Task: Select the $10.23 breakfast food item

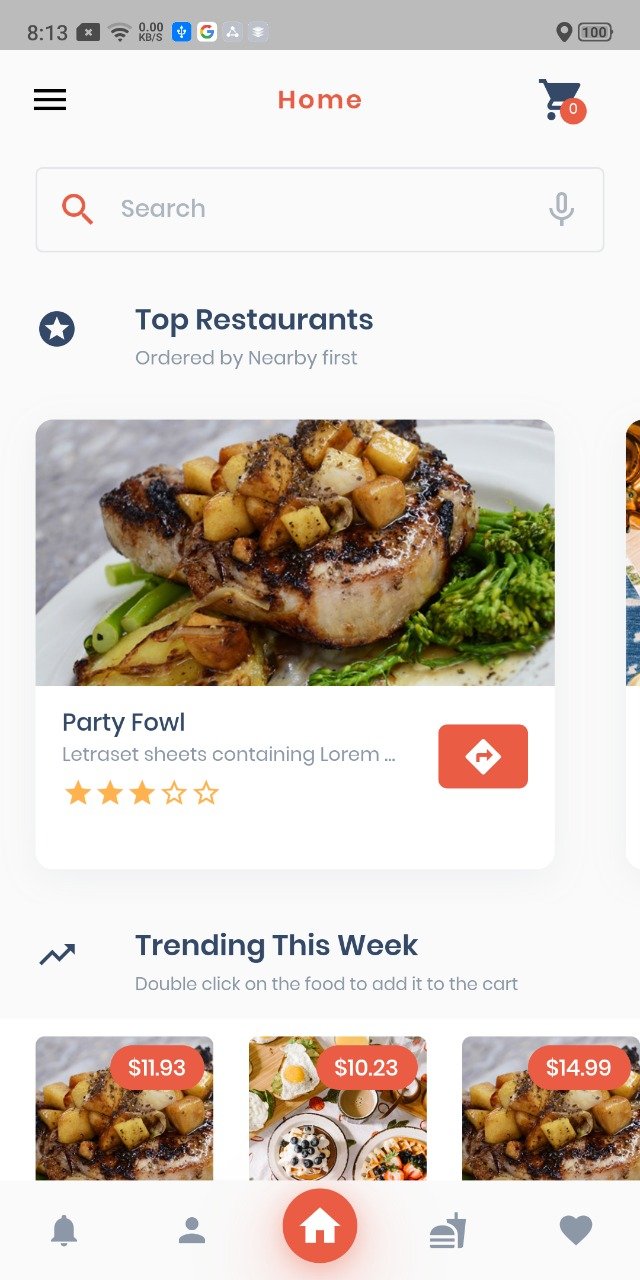Action: 337,1108
